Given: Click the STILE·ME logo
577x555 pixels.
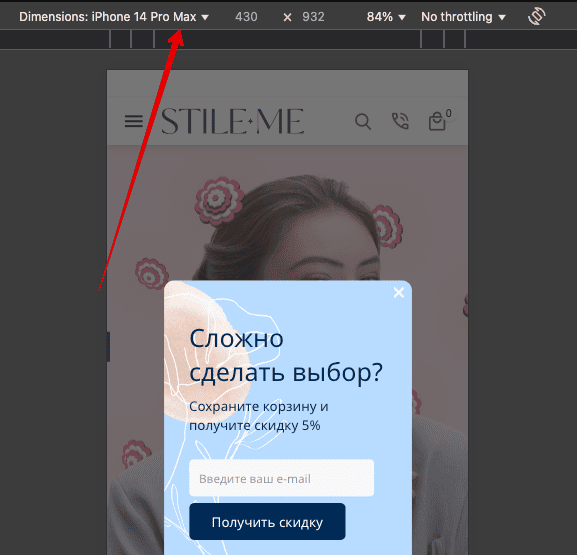Looking at the screenshot, I should (233, 121).
